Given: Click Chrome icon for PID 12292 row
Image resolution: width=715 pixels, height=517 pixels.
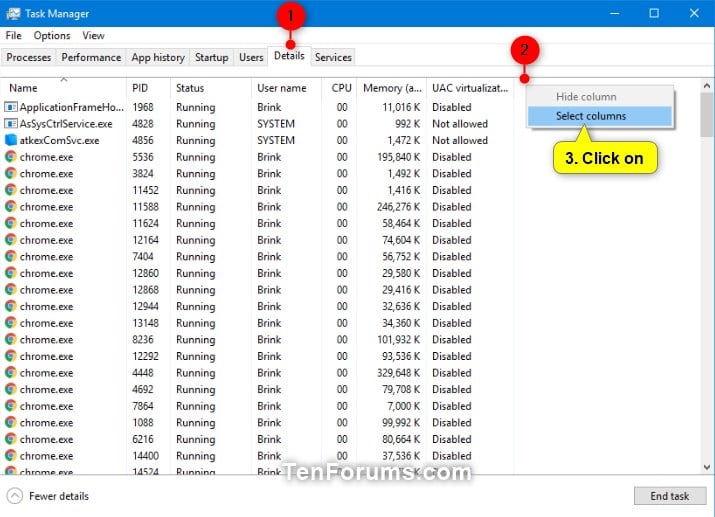Looking at the screenshot, I should [x=10, y=356].
